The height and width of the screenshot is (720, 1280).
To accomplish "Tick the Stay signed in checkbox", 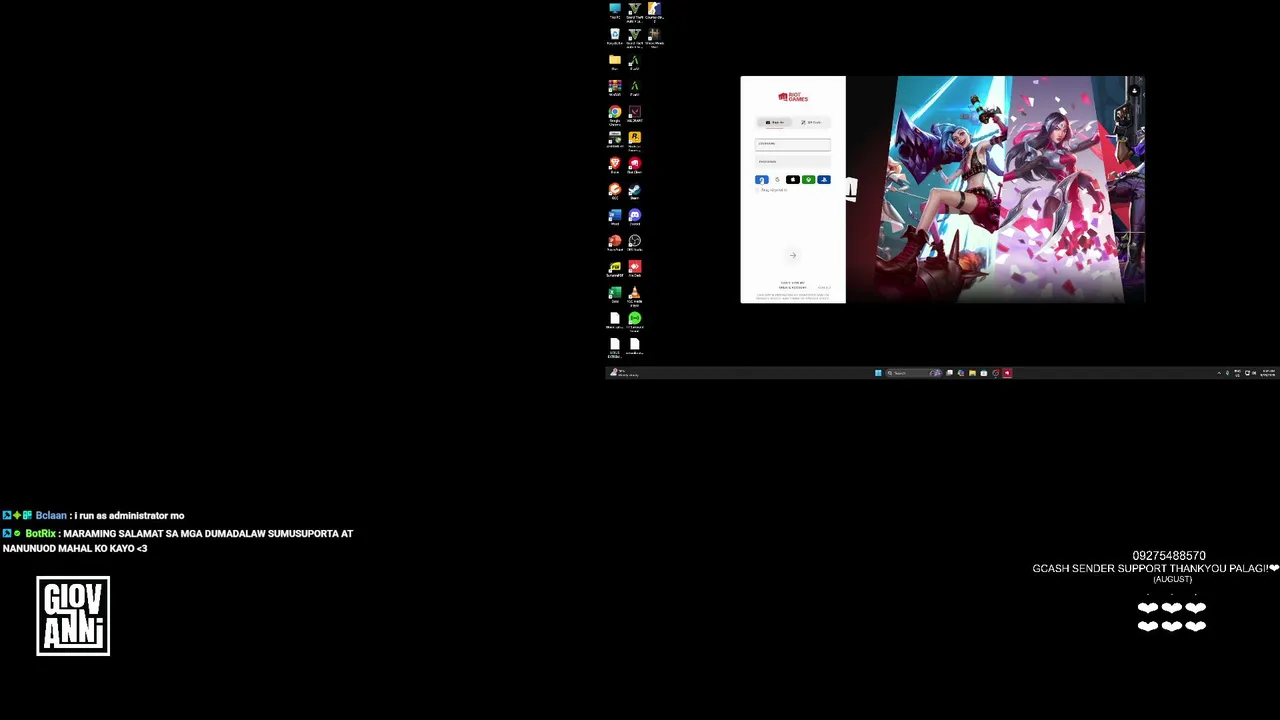I will click(758, 190).
